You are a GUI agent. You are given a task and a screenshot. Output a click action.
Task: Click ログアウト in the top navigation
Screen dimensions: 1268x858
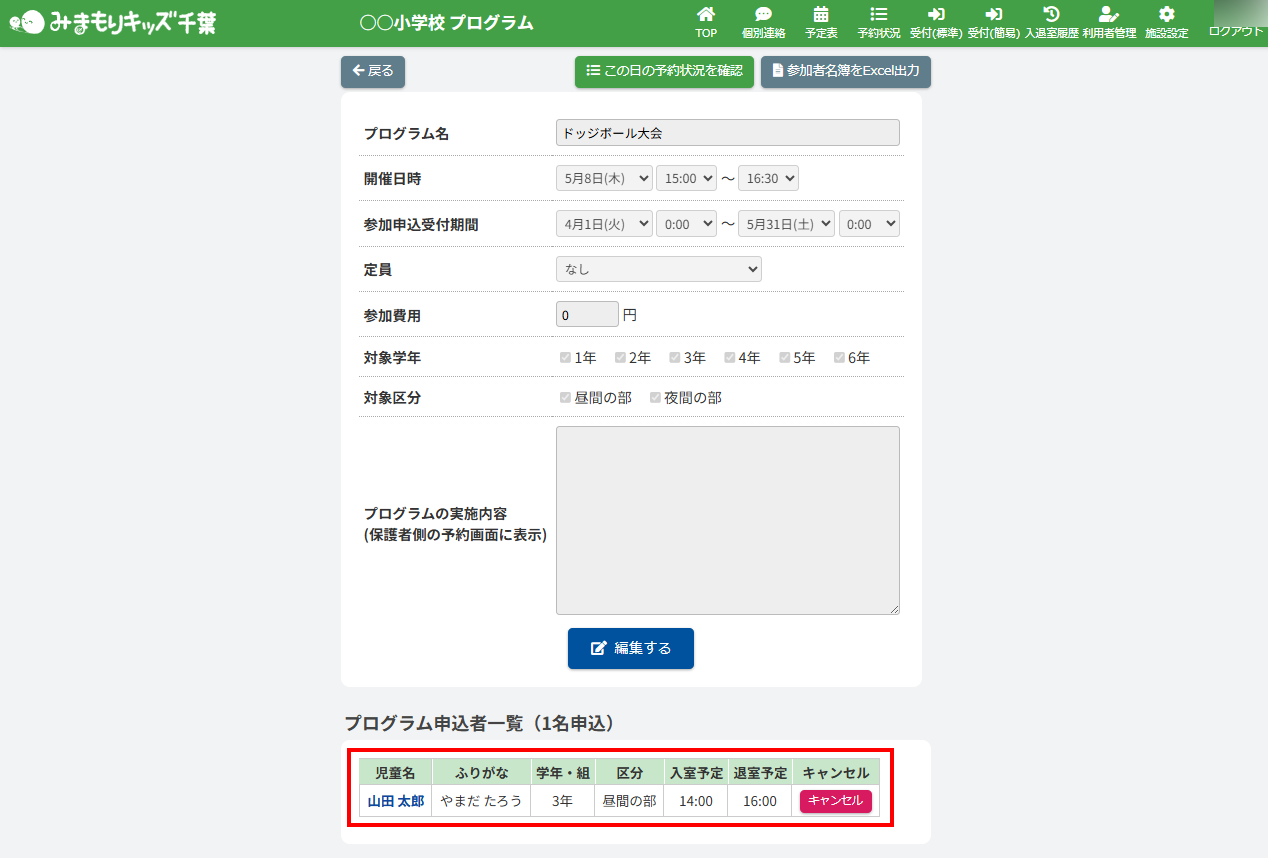click(1236, 31)
